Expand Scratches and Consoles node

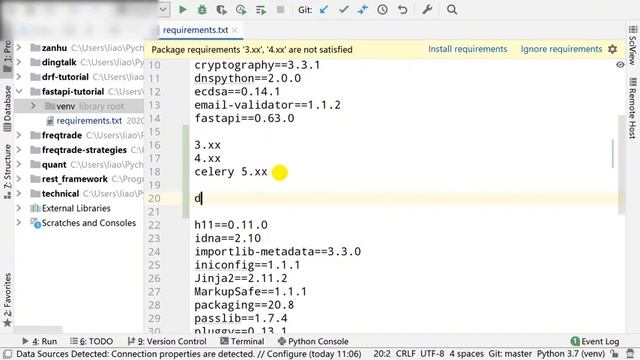[x=19, y=223]
